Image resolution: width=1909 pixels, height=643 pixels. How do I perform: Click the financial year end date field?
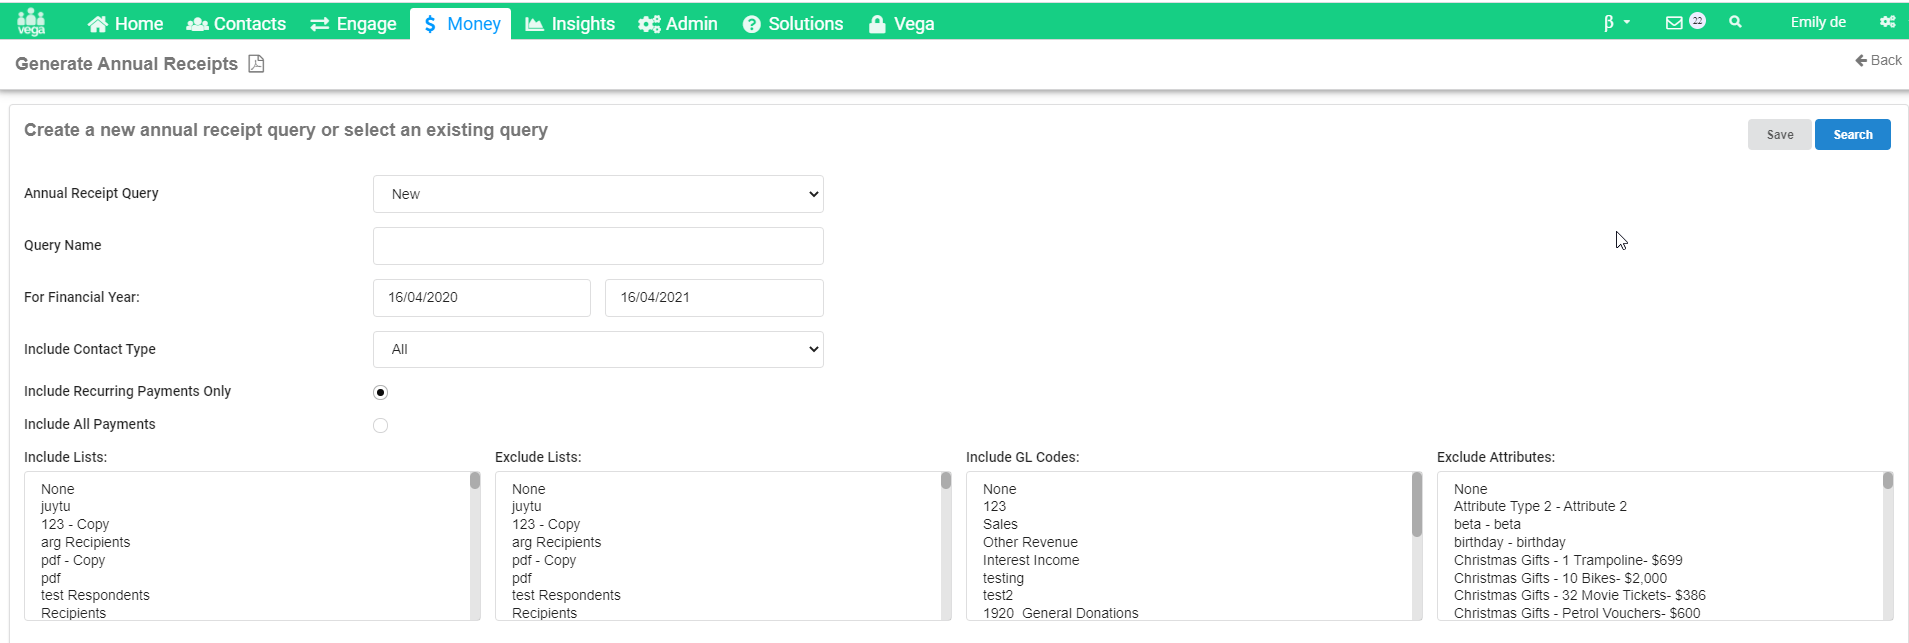coord(714,298)
